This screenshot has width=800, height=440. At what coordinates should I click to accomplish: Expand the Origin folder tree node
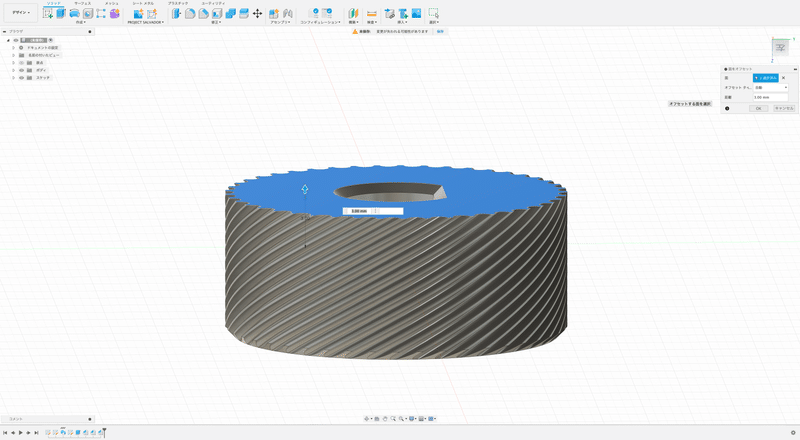[x=14, y=63]
